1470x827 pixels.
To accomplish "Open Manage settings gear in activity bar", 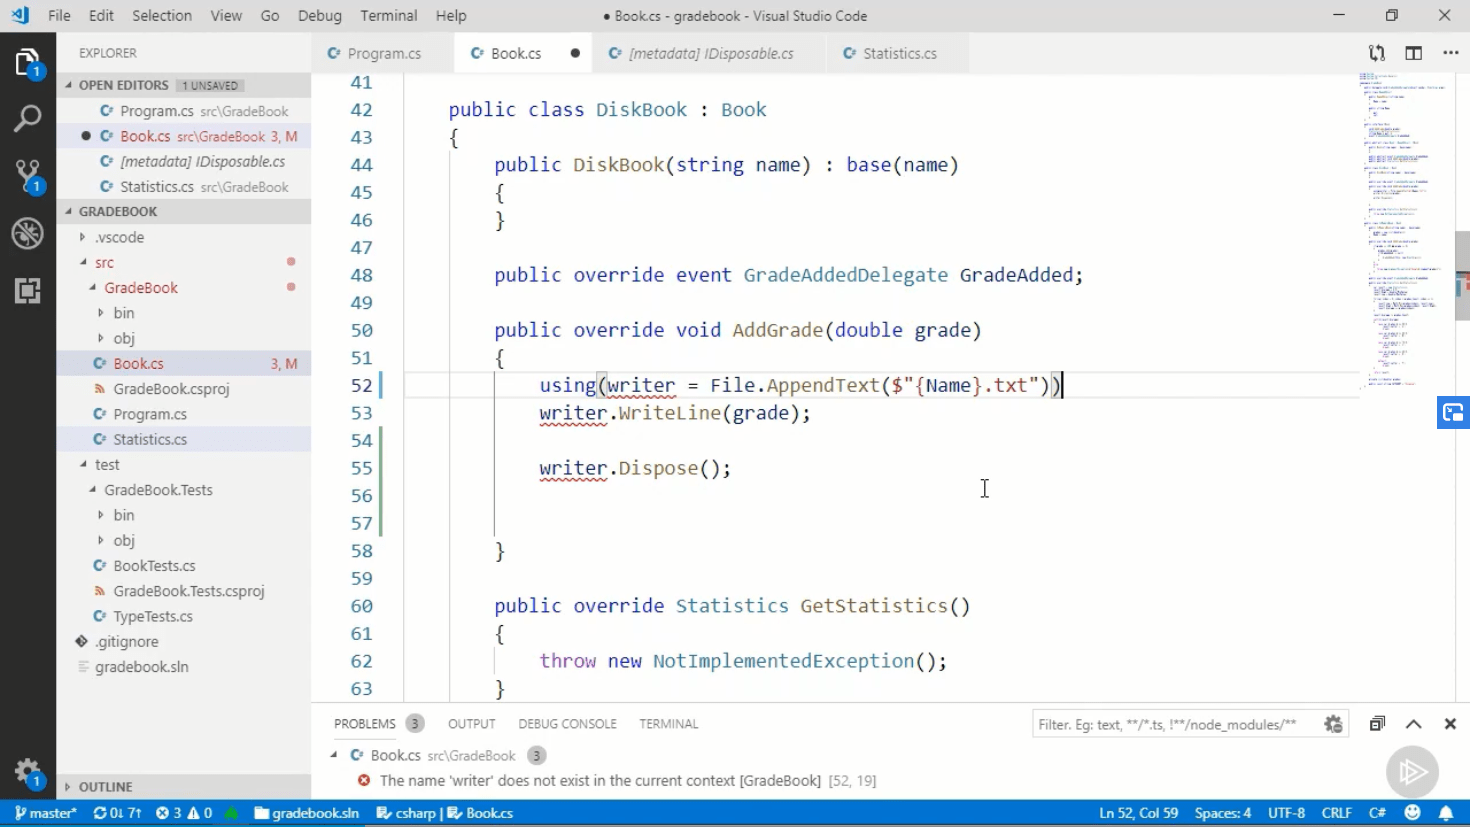I will click(x=28, y=772).
